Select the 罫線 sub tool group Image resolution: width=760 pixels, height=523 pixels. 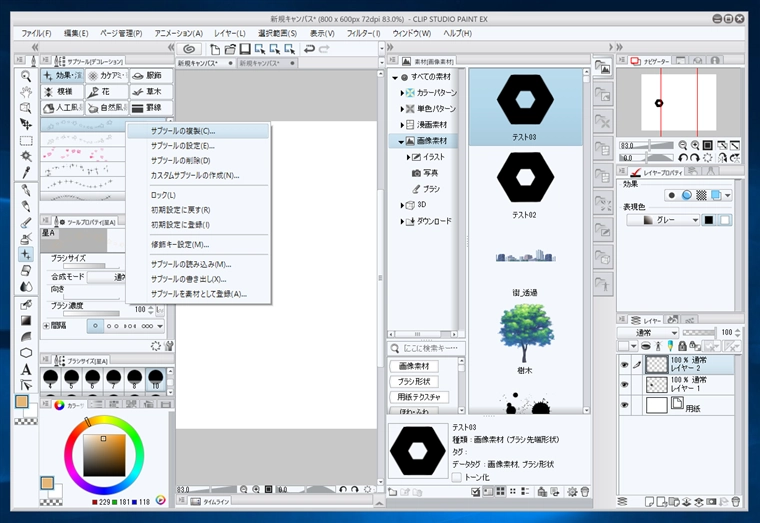tap(151, 108)
